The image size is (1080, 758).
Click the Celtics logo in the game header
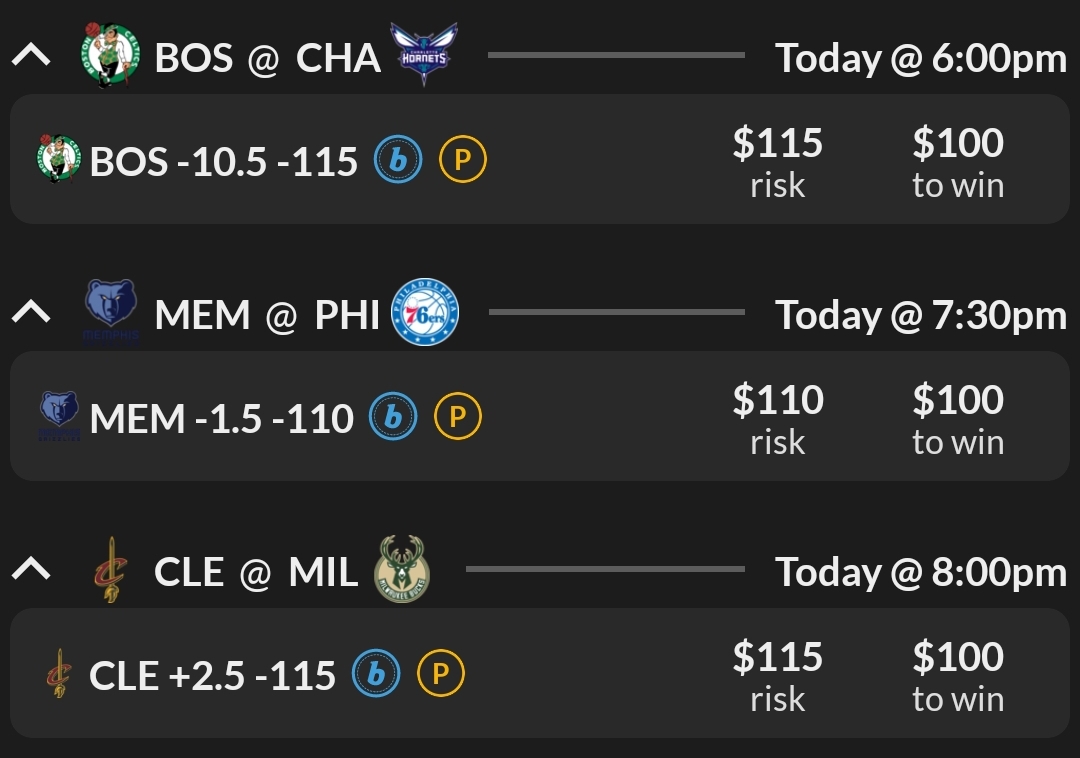[x=108, y=56]
